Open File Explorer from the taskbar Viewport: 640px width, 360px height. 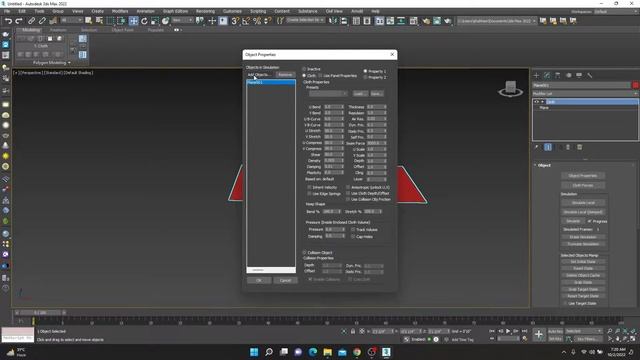pos(327,352)
